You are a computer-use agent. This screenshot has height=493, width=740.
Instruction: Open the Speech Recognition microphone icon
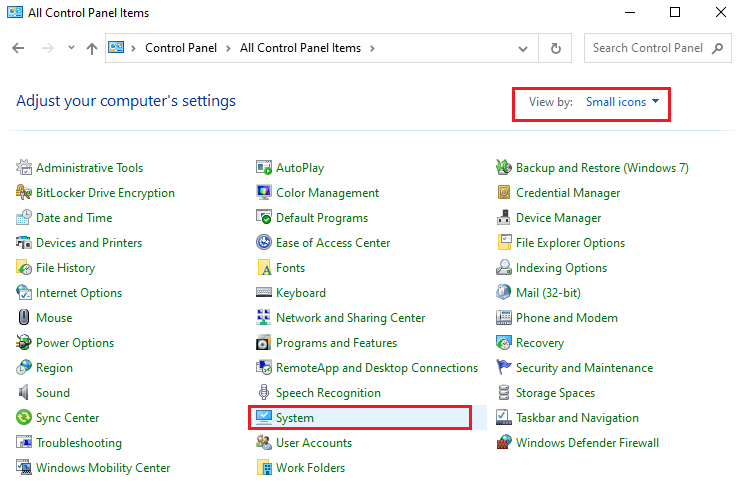pyautogui.click(x=264, y=393)
